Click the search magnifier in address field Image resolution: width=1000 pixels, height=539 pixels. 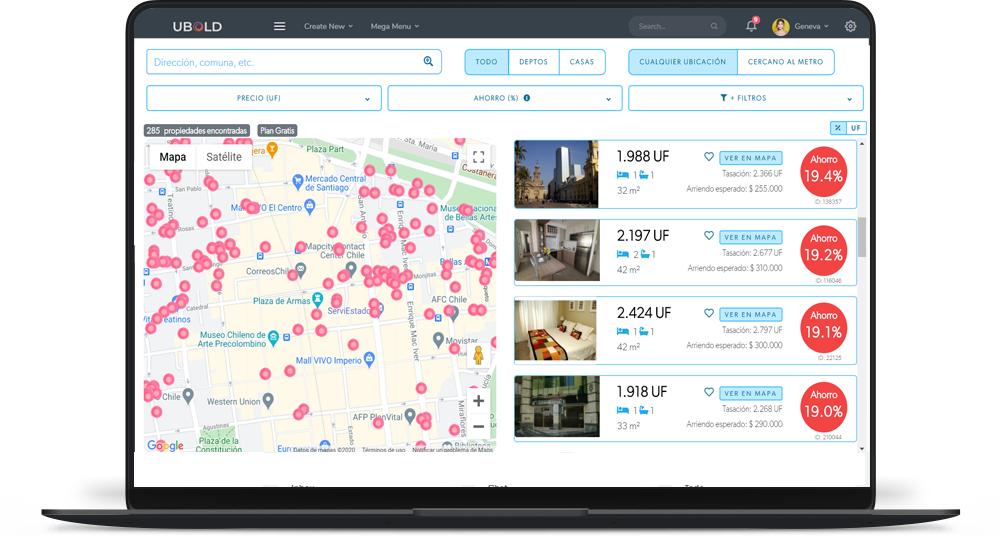pyautogui.click(x=428, y=61)
